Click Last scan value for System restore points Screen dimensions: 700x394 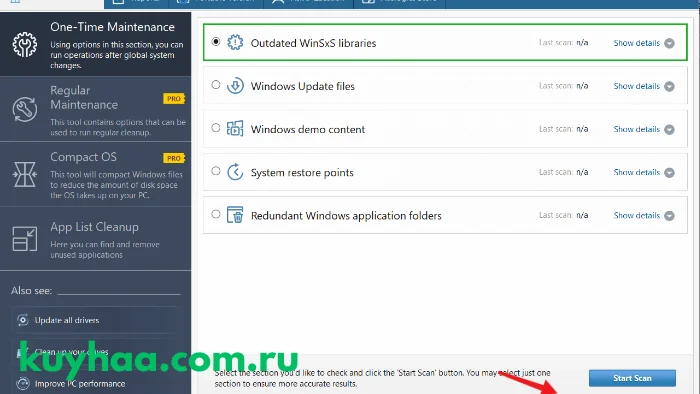click(582, 172)
